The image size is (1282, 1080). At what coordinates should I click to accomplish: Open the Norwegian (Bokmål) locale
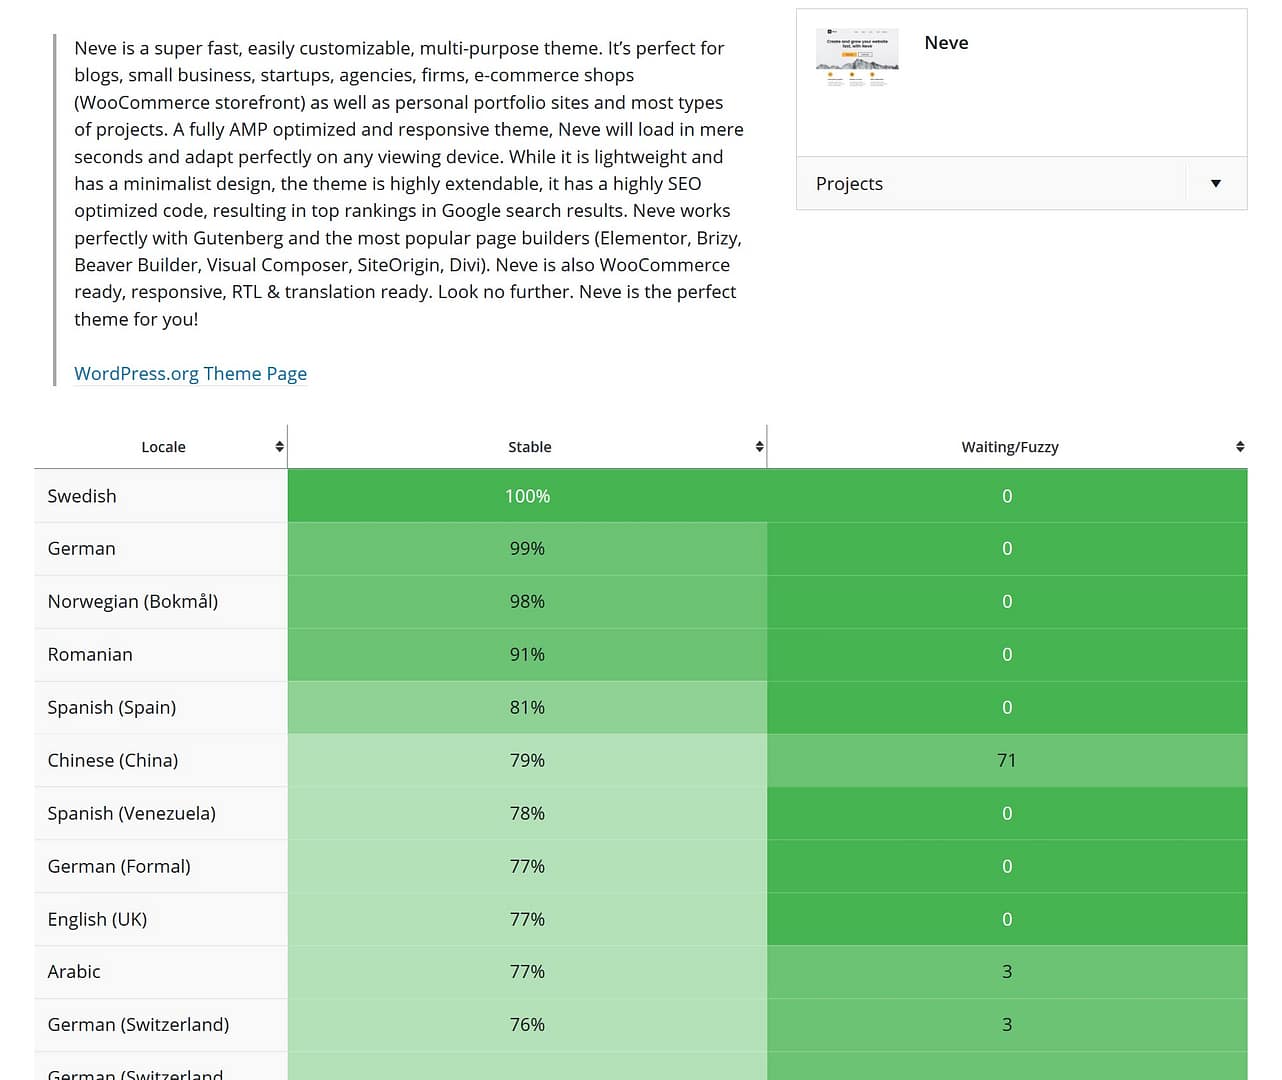(132, 602)
